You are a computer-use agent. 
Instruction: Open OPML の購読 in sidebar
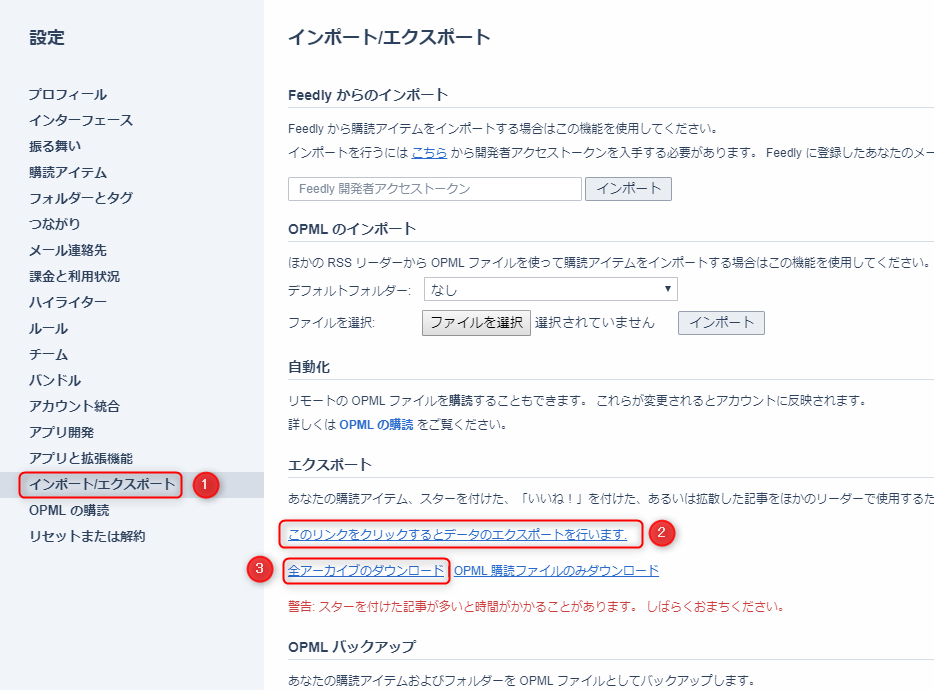click(x=69, y=510)
